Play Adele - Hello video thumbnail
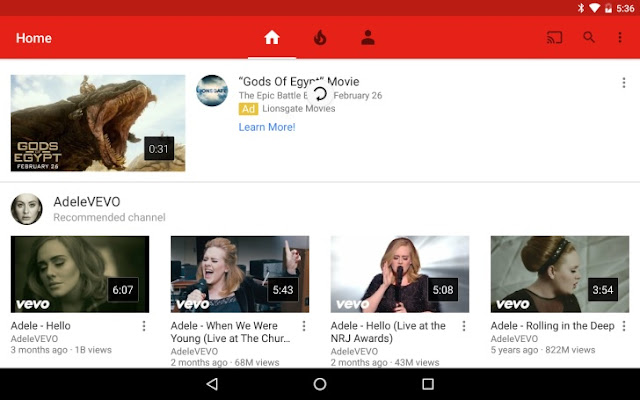The image size is (640, 400). (80, 274)
